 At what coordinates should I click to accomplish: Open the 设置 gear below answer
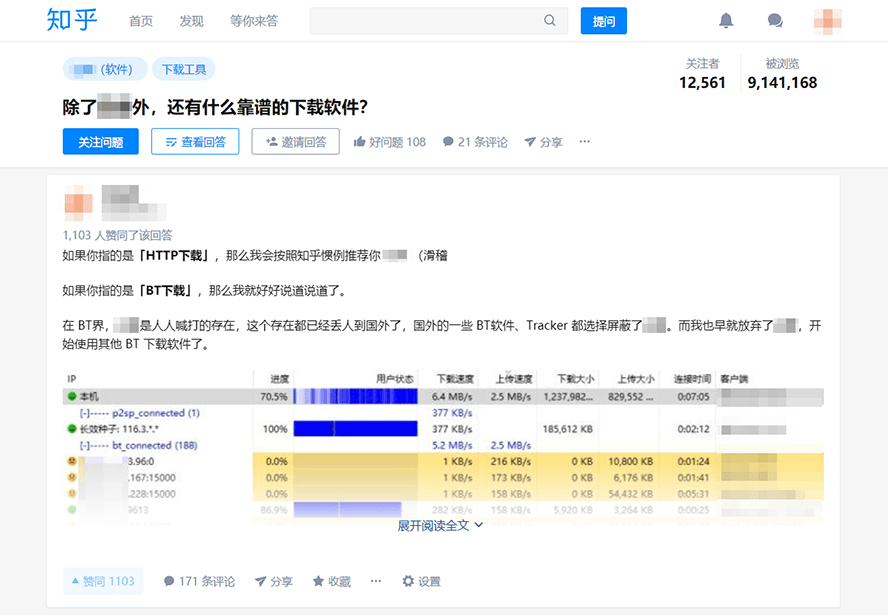pyautogui.click(x=421, y=581)
